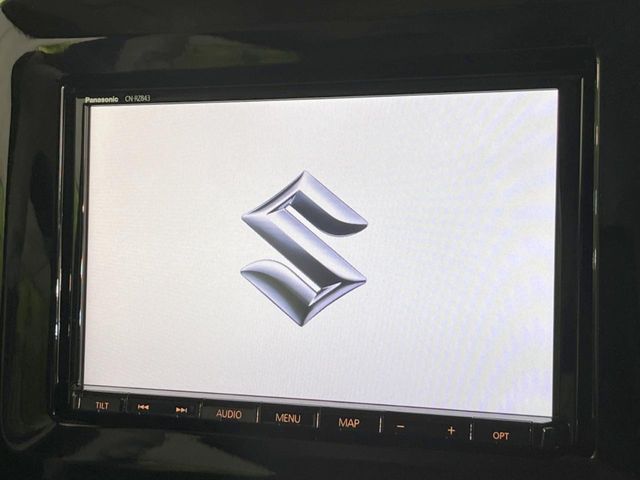This screenshot has height=480, width=640.
Task: Lower volume with the minus button
Action: click(x=400, y=427)
